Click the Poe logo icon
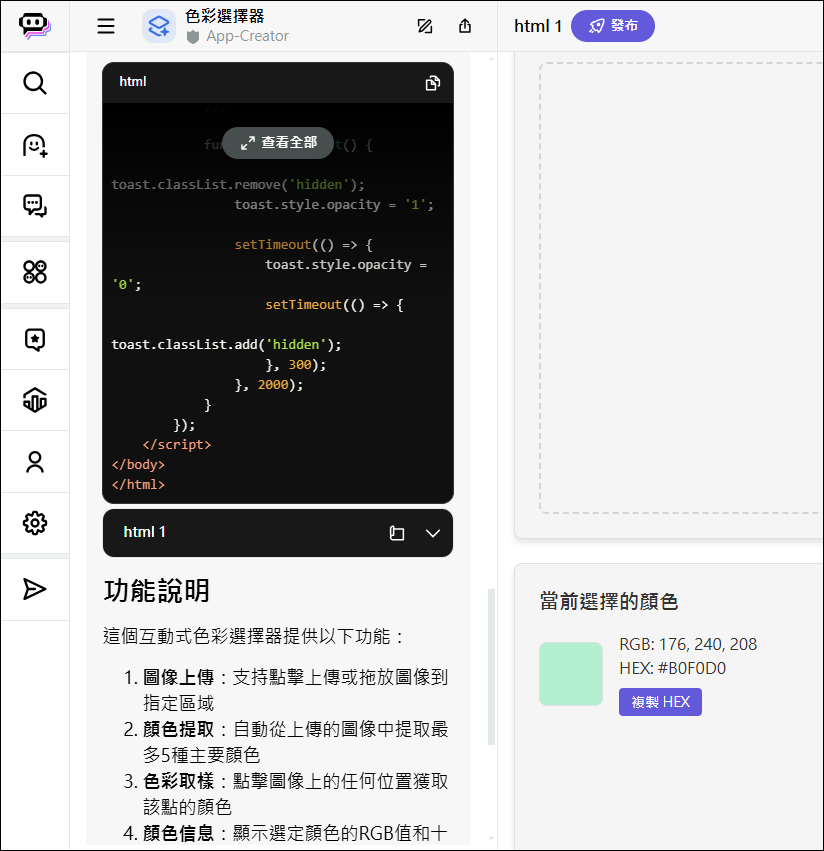This screenshot has width=824, height=851. click(35, 26)
